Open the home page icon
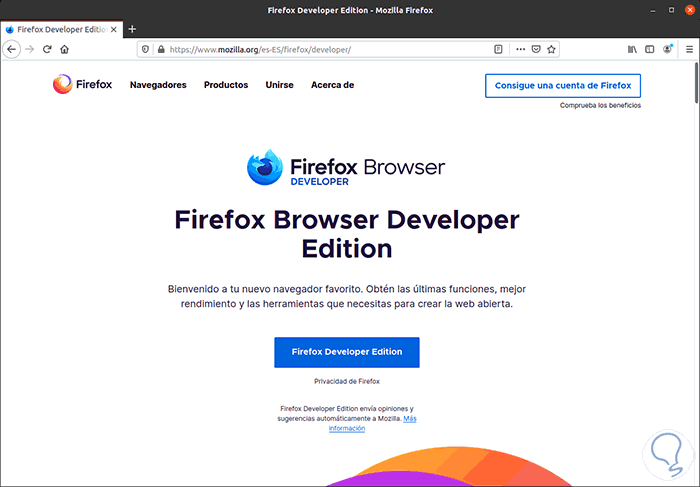The width and height of the screenshot is (700, 487). coord(65,49)
